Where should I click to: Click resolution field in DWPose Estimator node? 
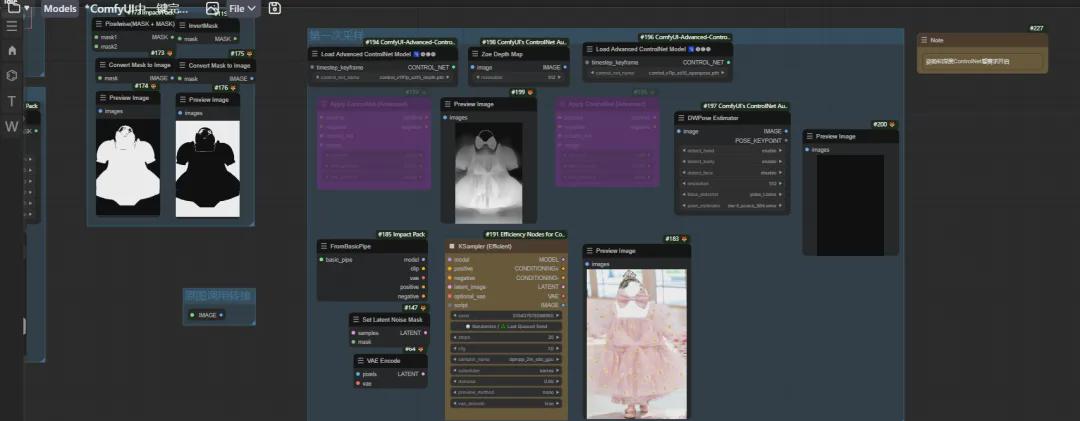(732, 183)
